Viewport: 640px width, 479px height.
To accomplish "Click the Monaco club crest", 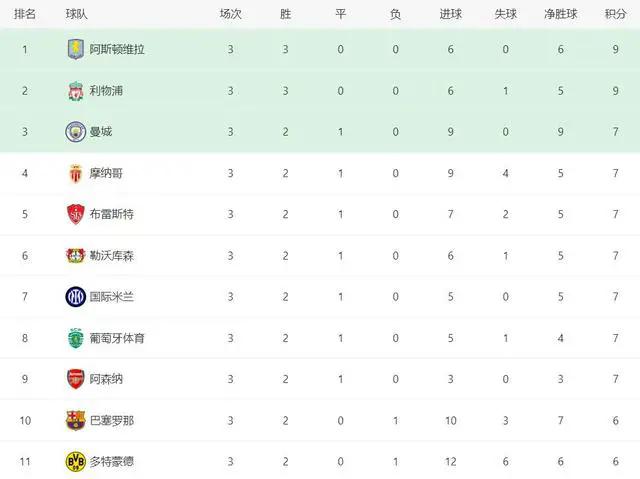I will pos(76,173).
